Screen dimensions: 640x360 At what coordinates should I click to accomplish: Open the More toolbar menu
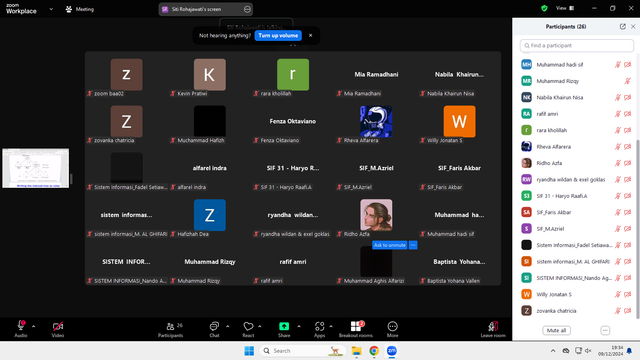[x=393, y=329]
